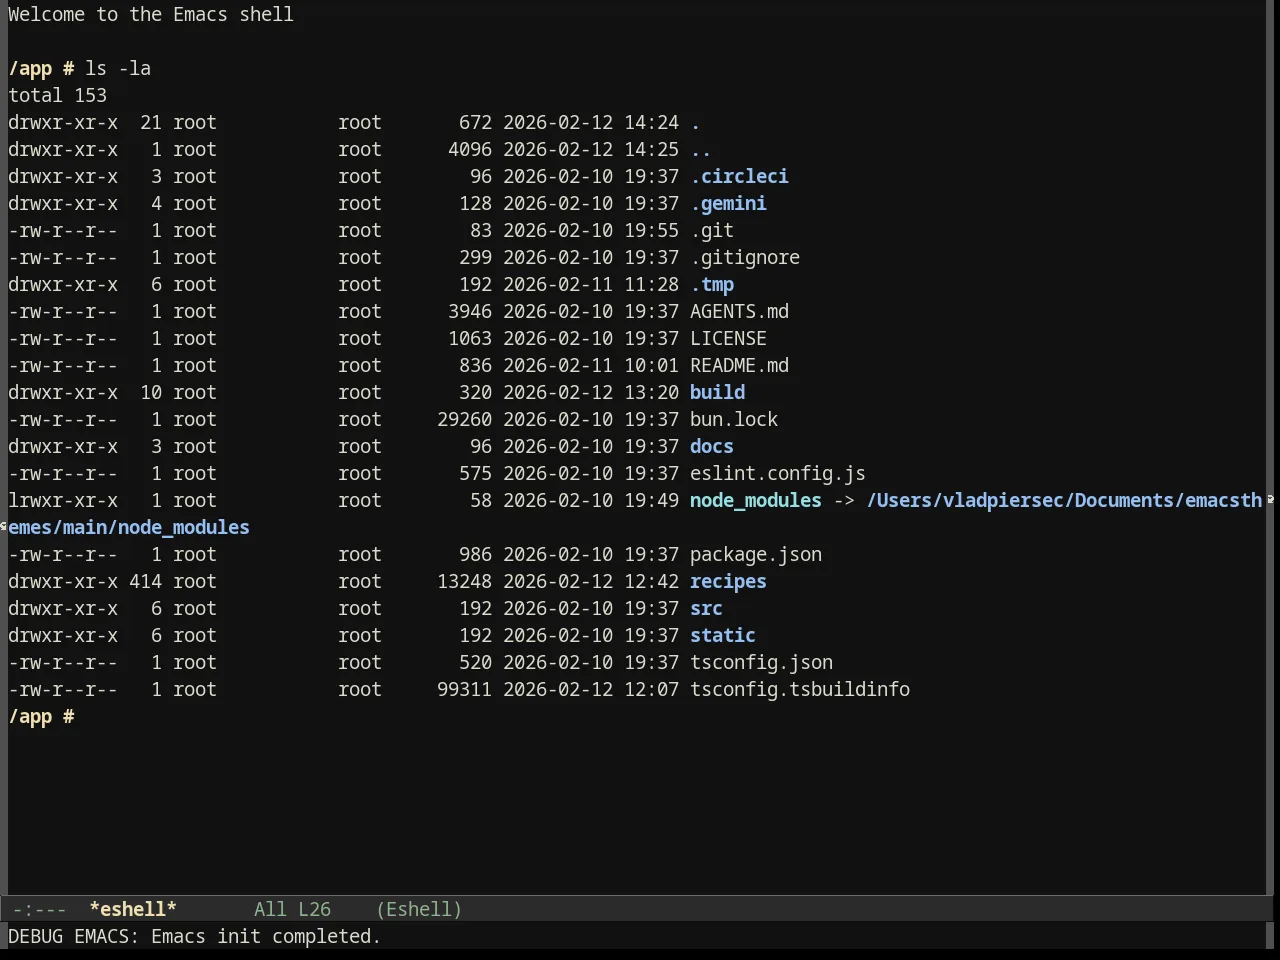Select the LICENSE file name

point(728,338)
